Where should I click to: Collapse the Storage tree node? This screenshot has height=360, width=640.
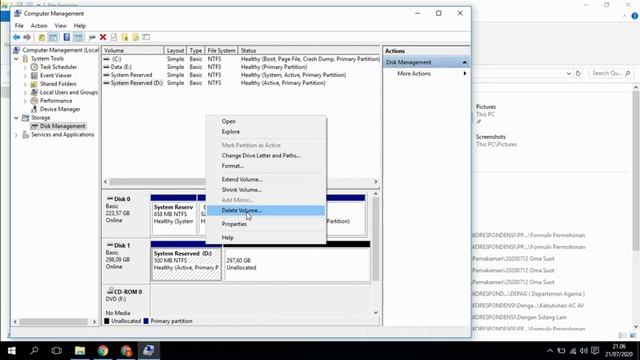16,118
